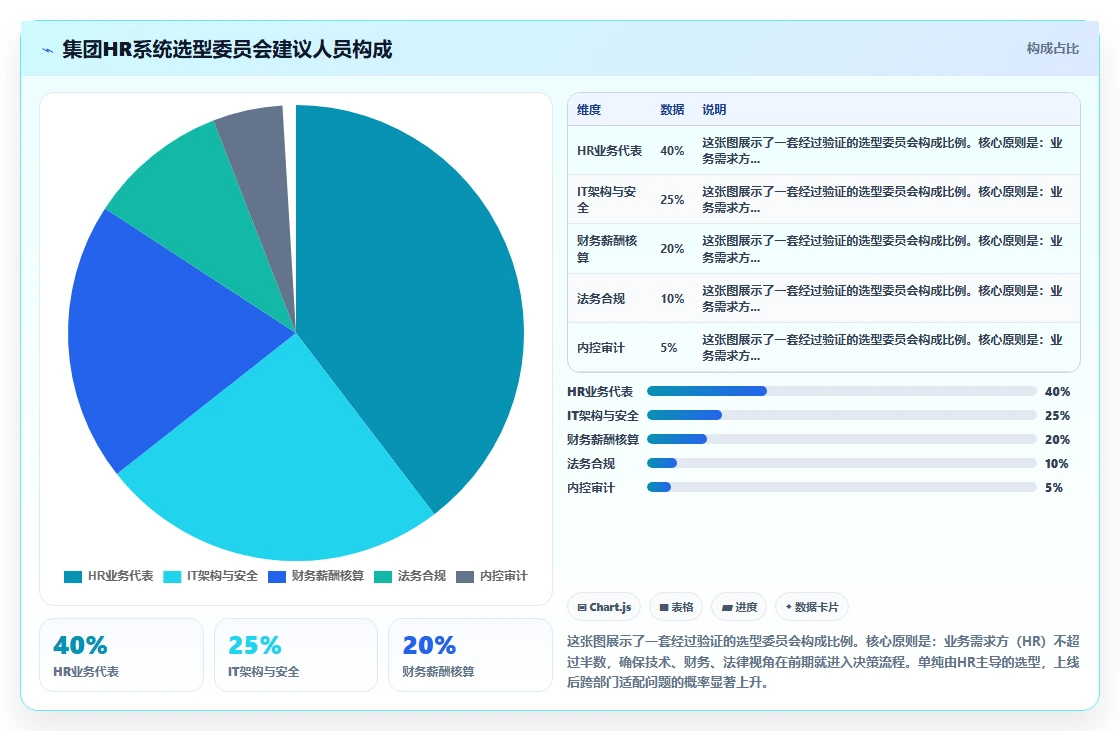Click the 25% value in the table

point(672,200)
